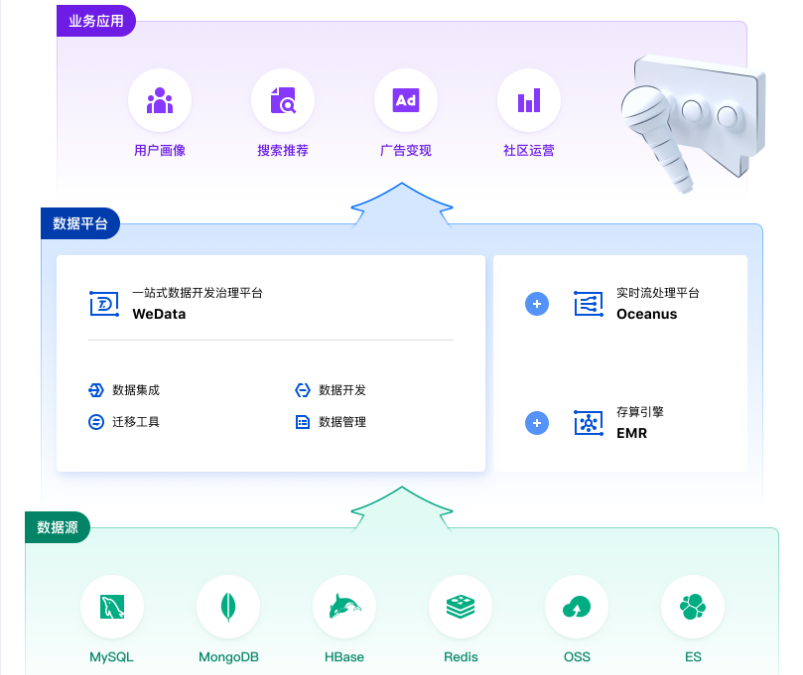The image size is (803, 675).
Task: Click the 用户画像 label text
Action: point(160,151)
